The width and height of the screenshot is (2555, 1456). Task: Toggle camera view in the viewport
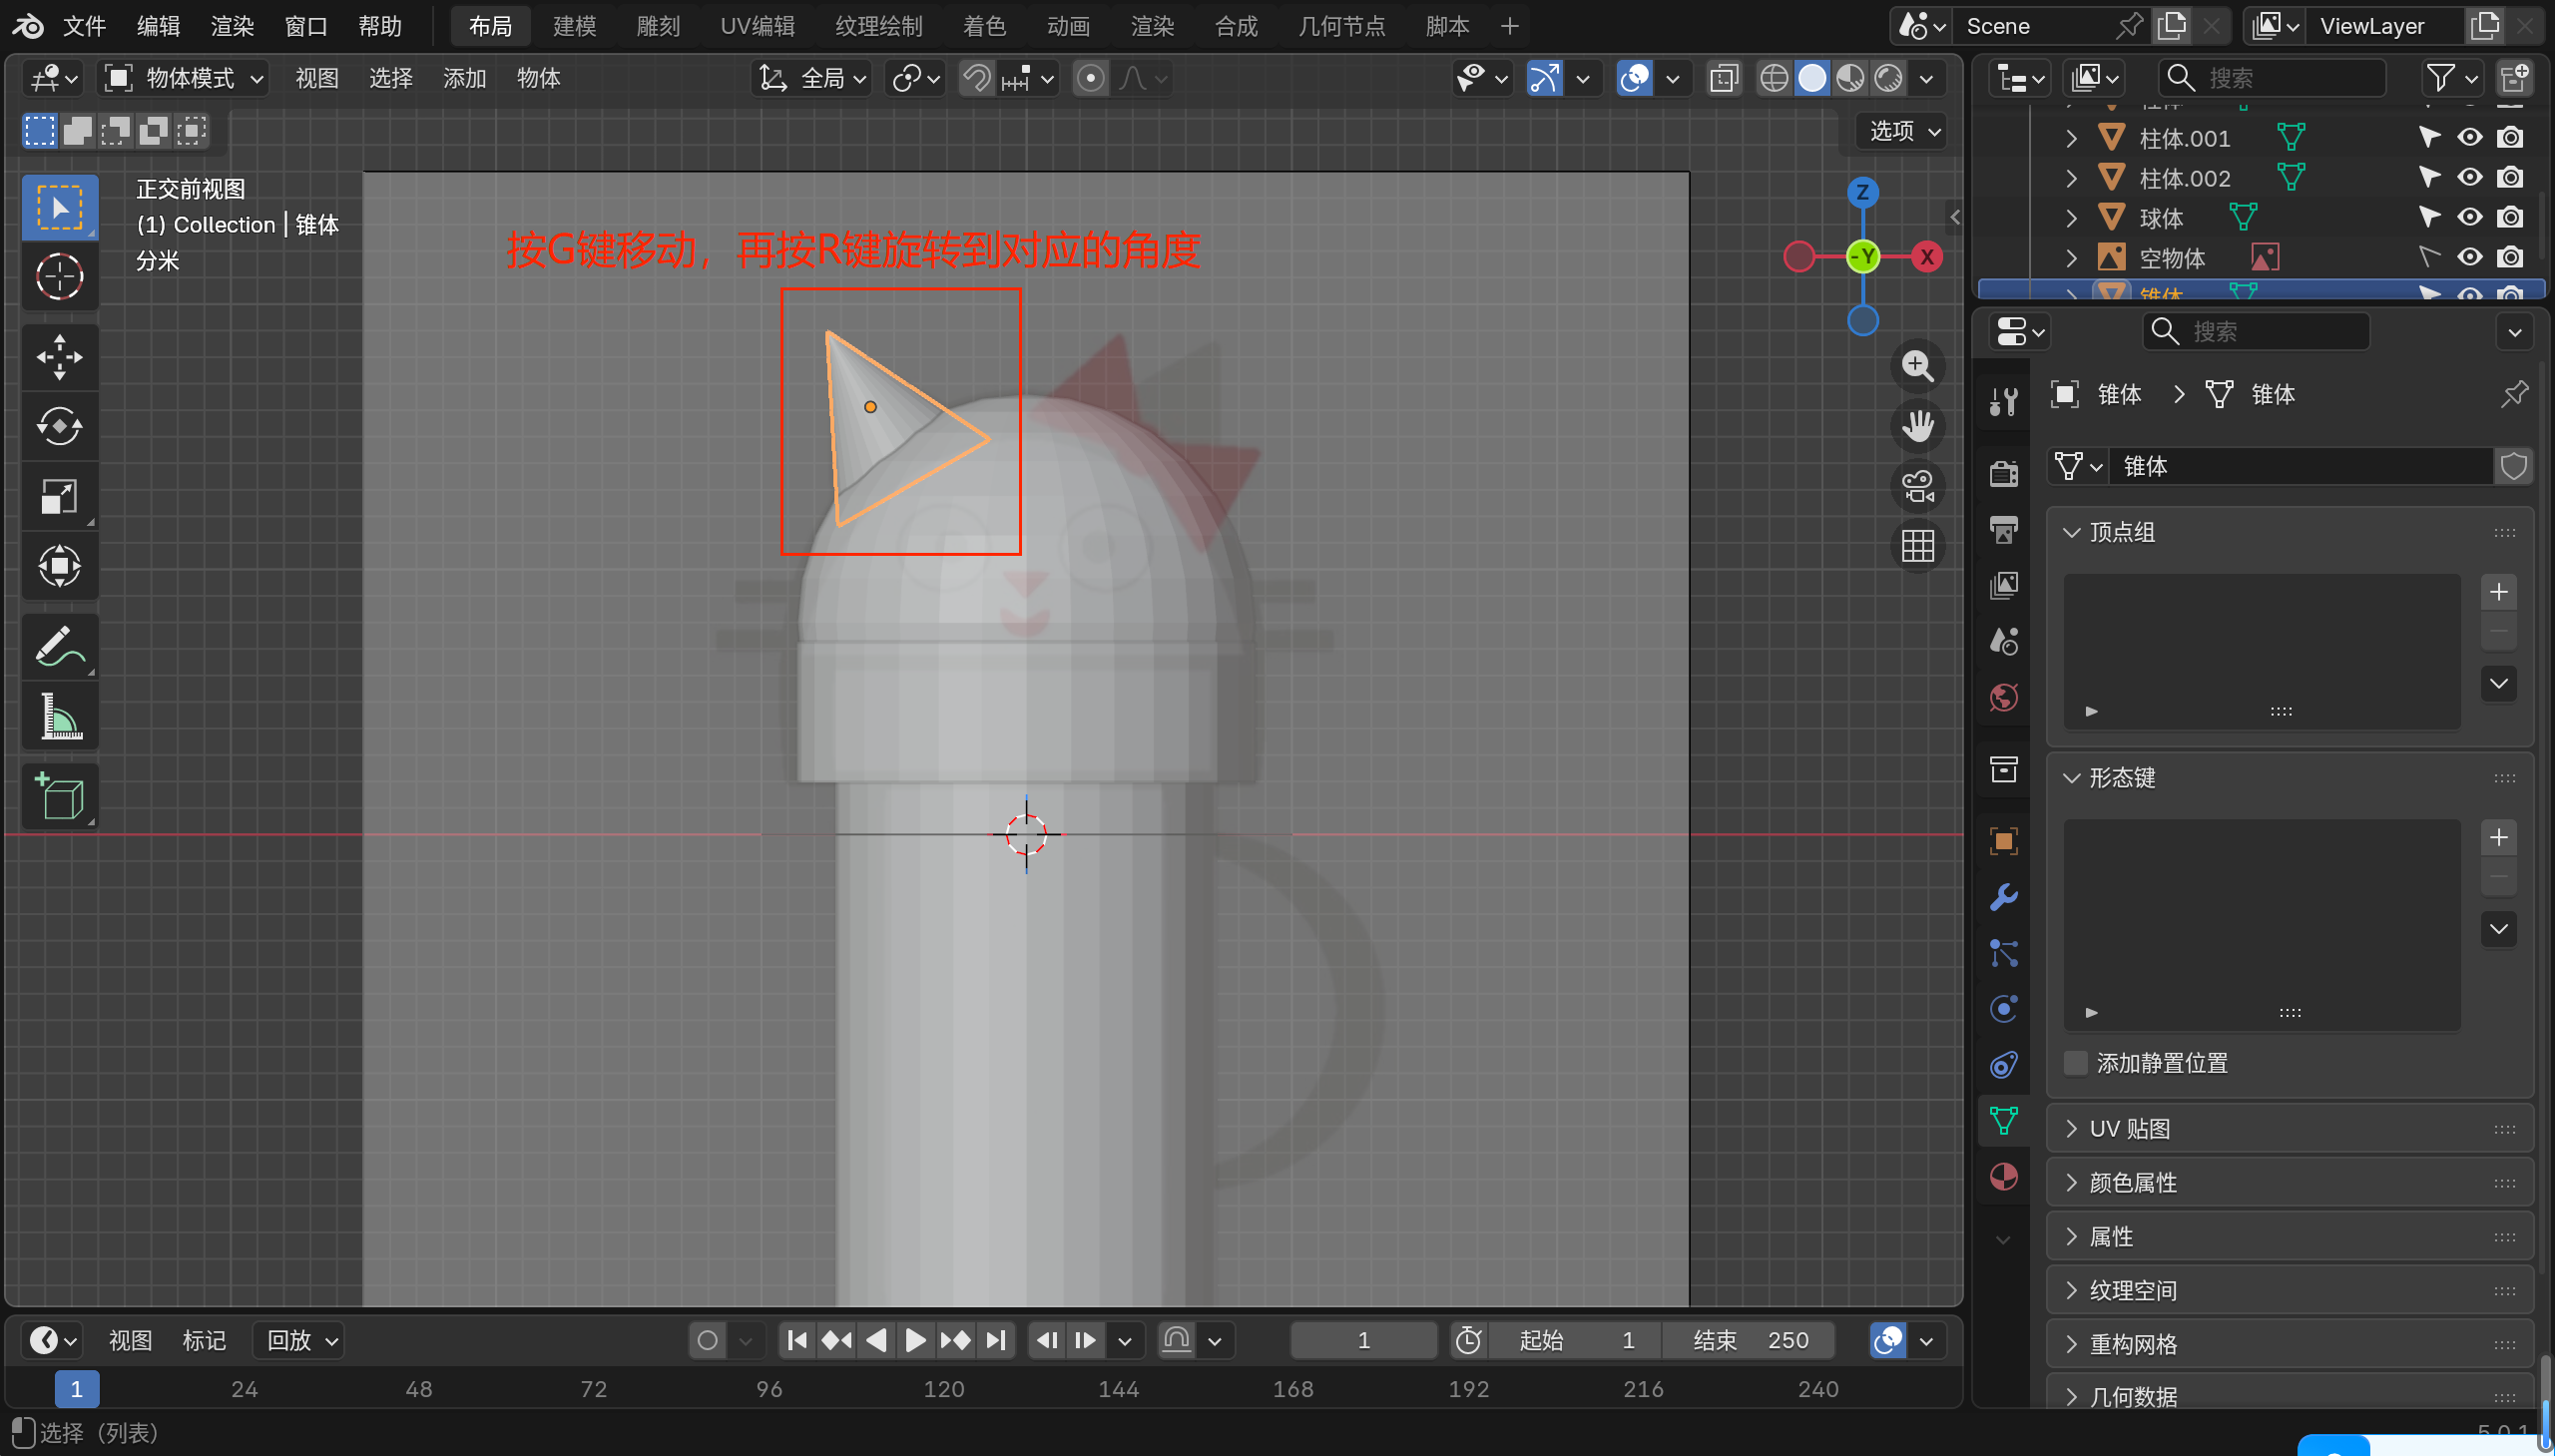tap(1917, 487)
